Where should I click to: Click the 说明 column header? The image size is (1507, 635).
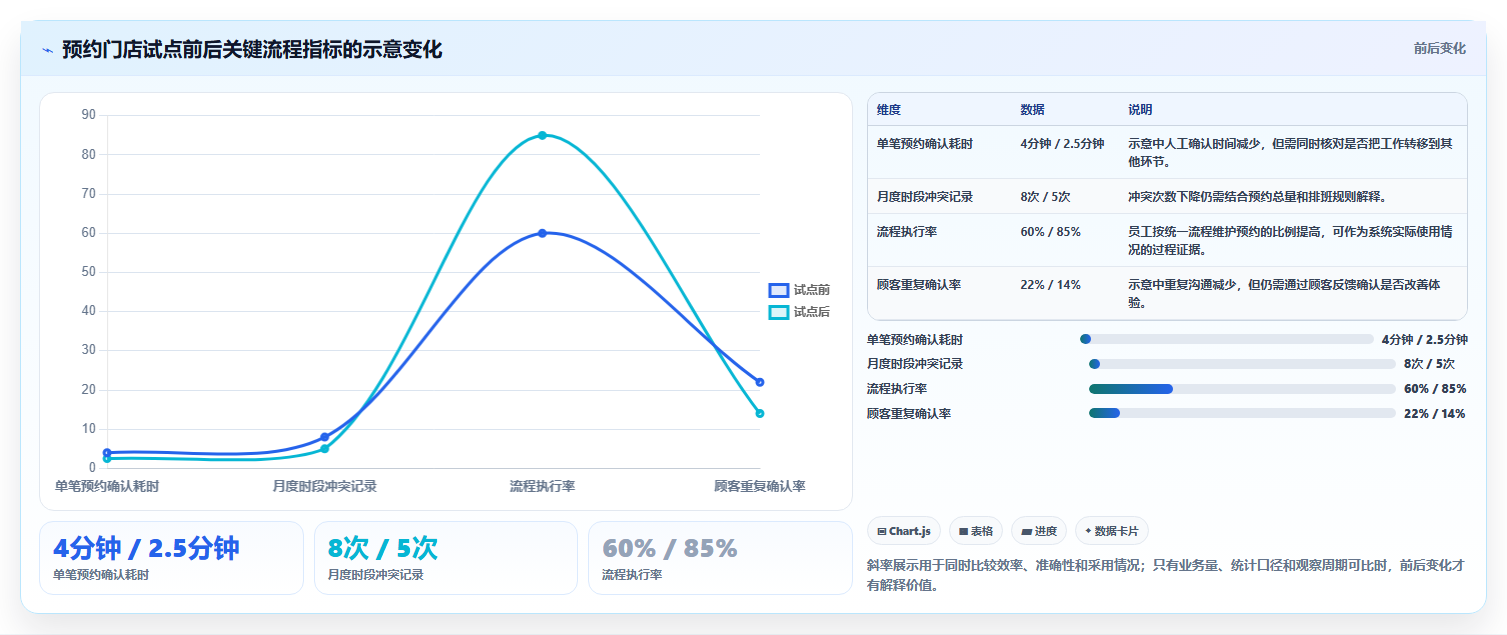(1141, 110)
